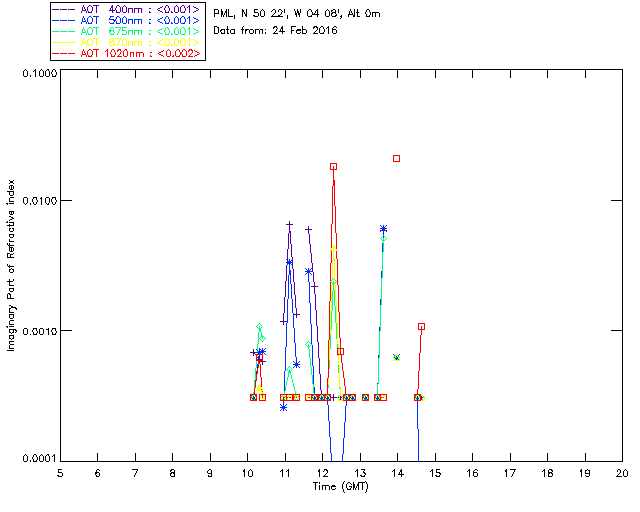Click the x-axis tick label 6
Image resolution: width=640 pixels, height=512 pixels.
coord(98,473)
